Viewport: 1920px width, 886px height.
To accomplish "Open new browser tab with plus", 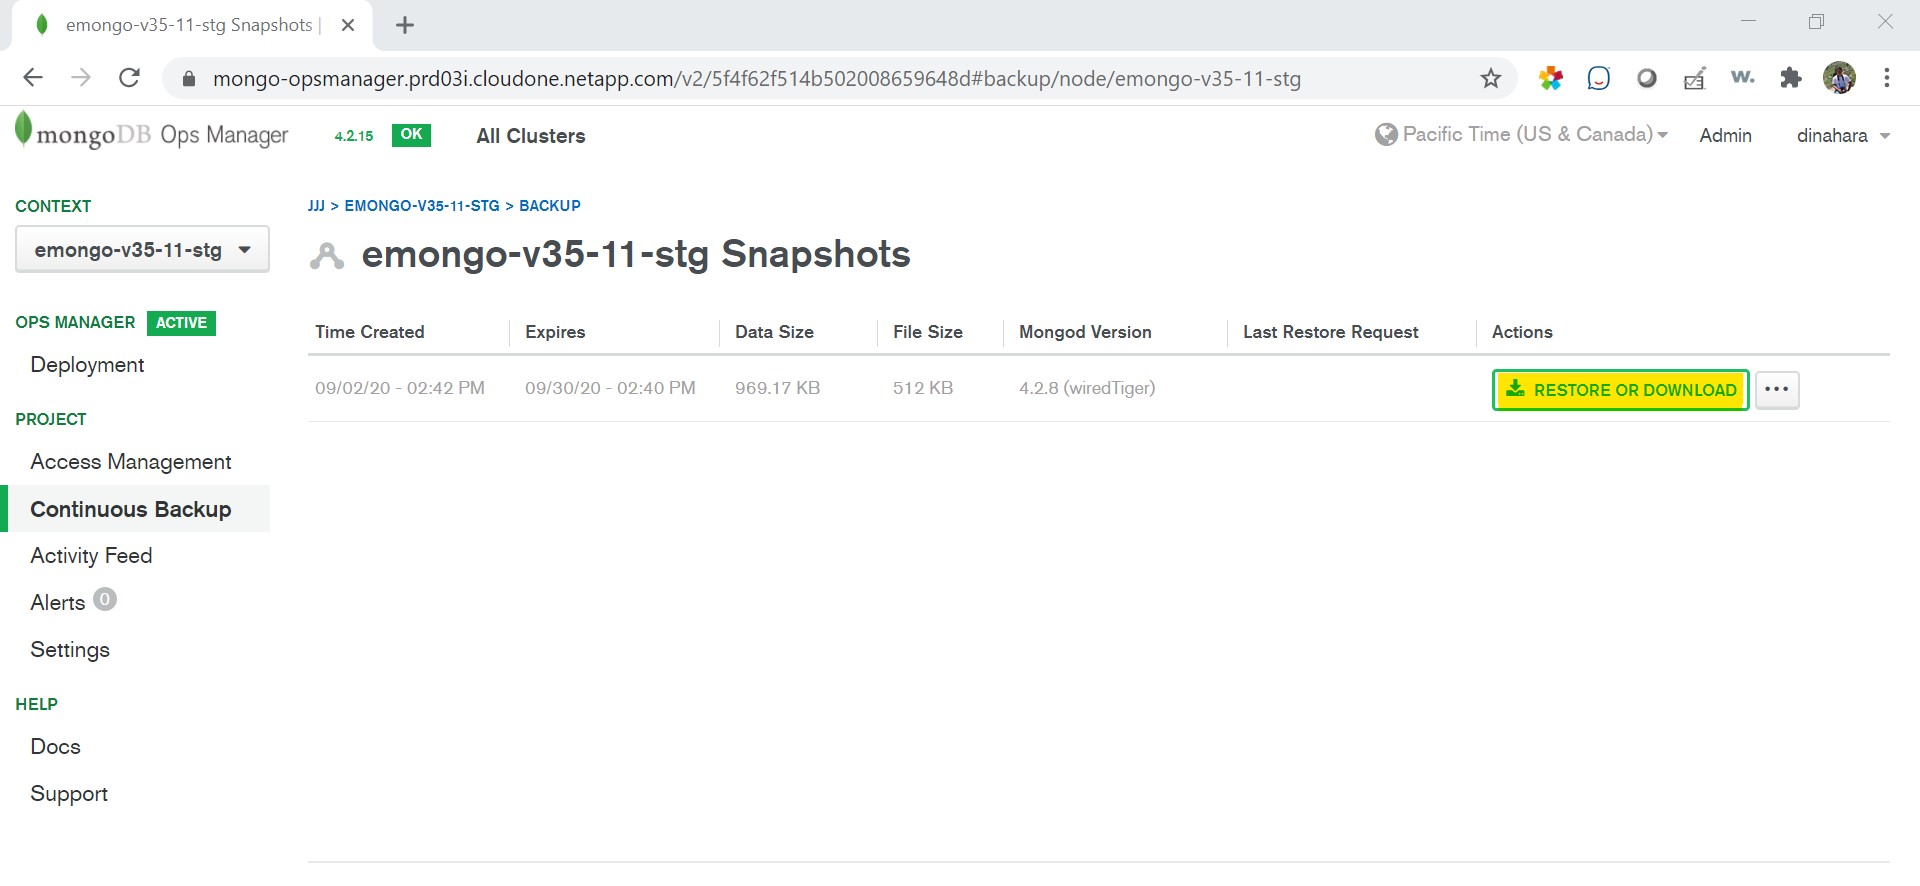I will [405, 26].
